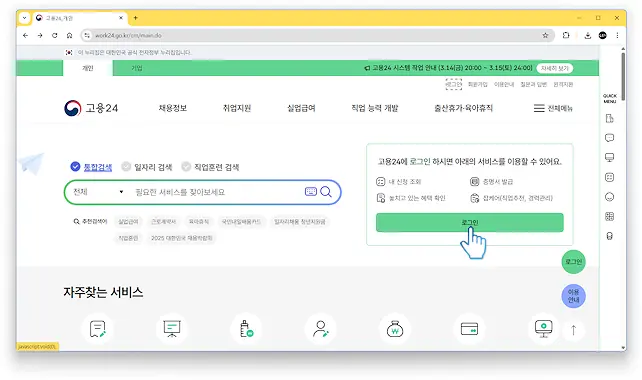The height and width of the screenshot is (380, 642).
Task: Open the square face icon in Quick Menu
Action: point(610,177)
